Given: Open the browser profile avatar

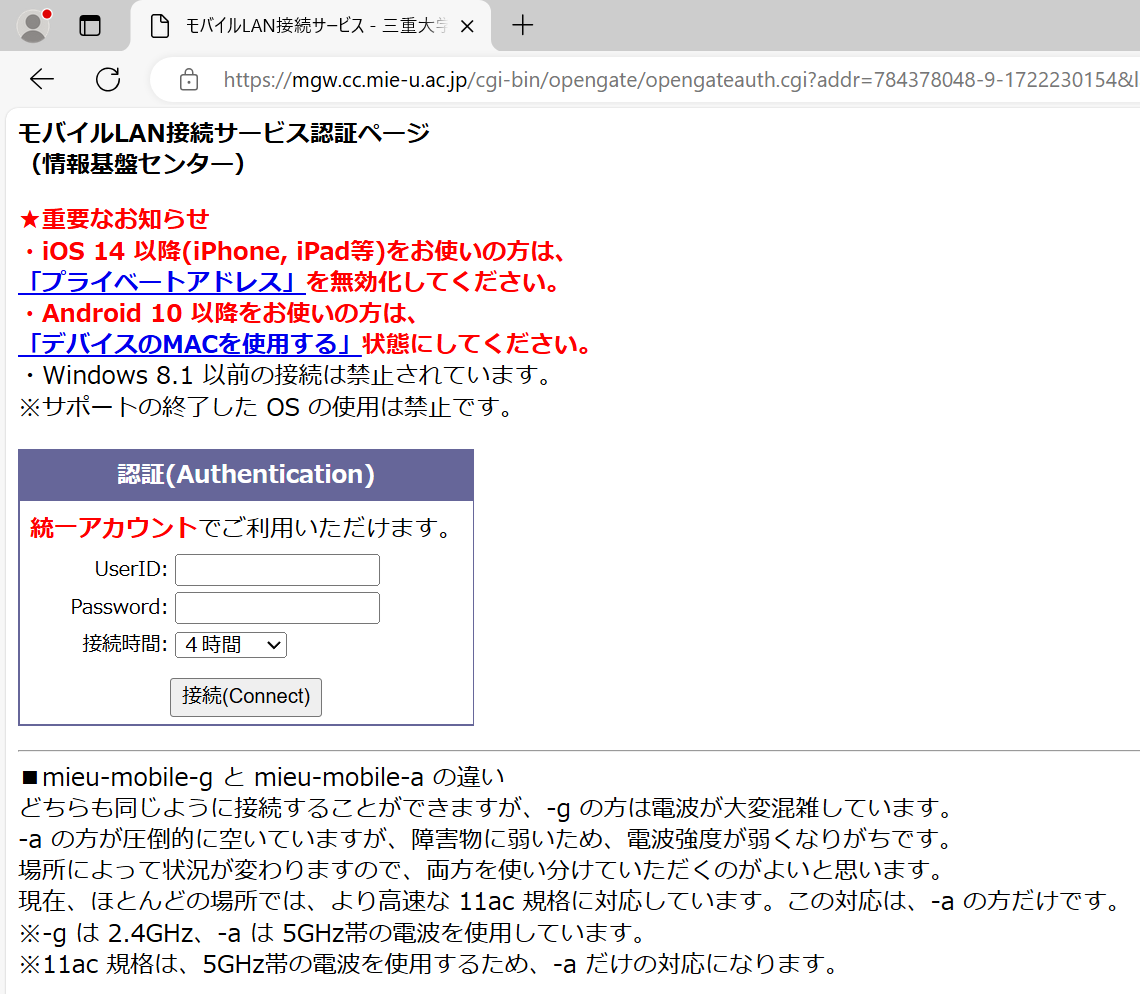Looking at the screenshot, I should [33, 26].
